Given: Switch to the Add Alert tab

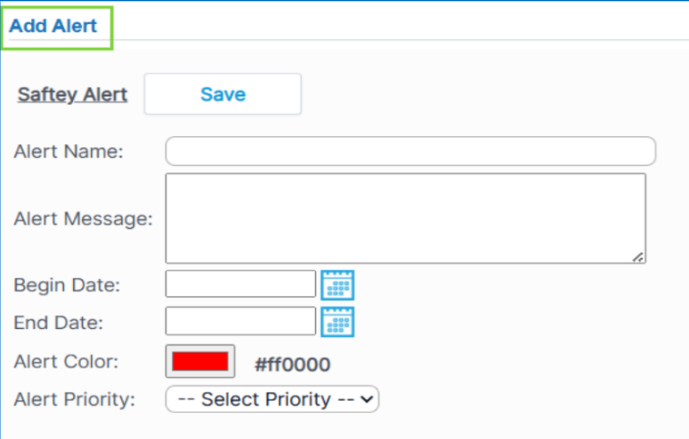Looking at the screenshot, I should pyautogui.click(x=54, y=26).
